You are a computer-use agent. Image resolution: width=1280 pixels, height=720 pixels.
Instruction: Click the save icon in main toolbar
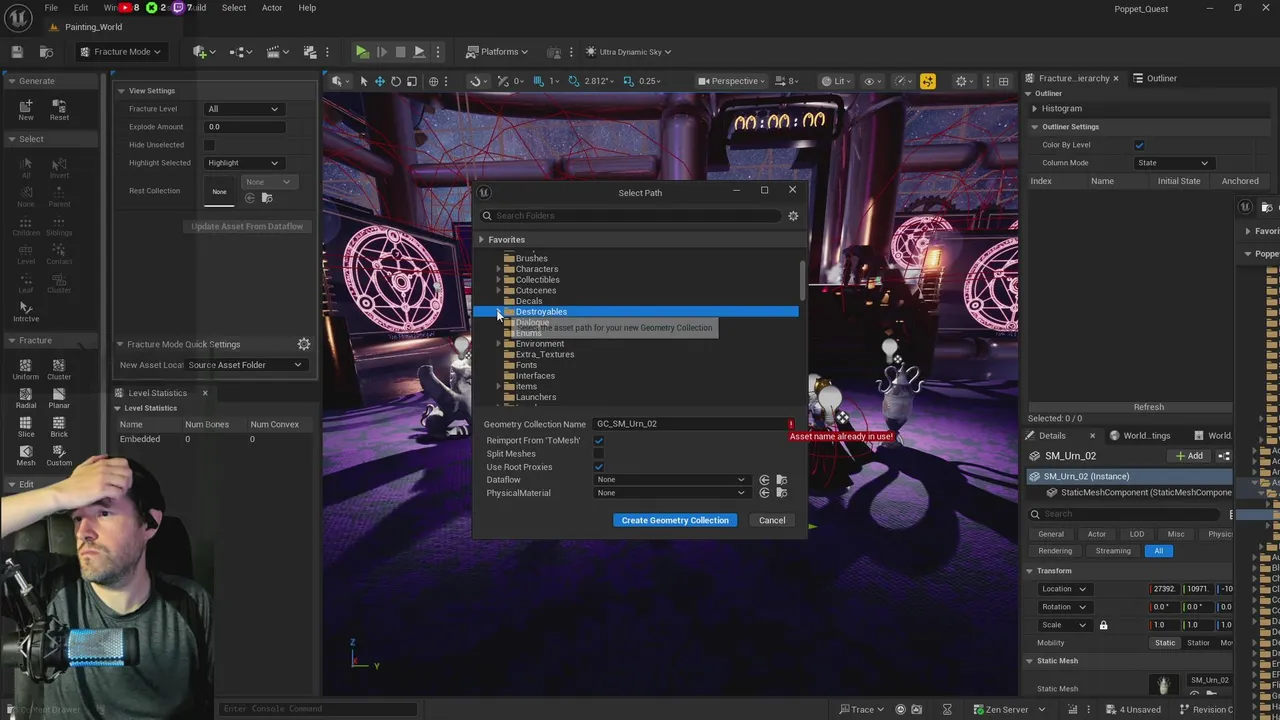[x=17, y=52]
